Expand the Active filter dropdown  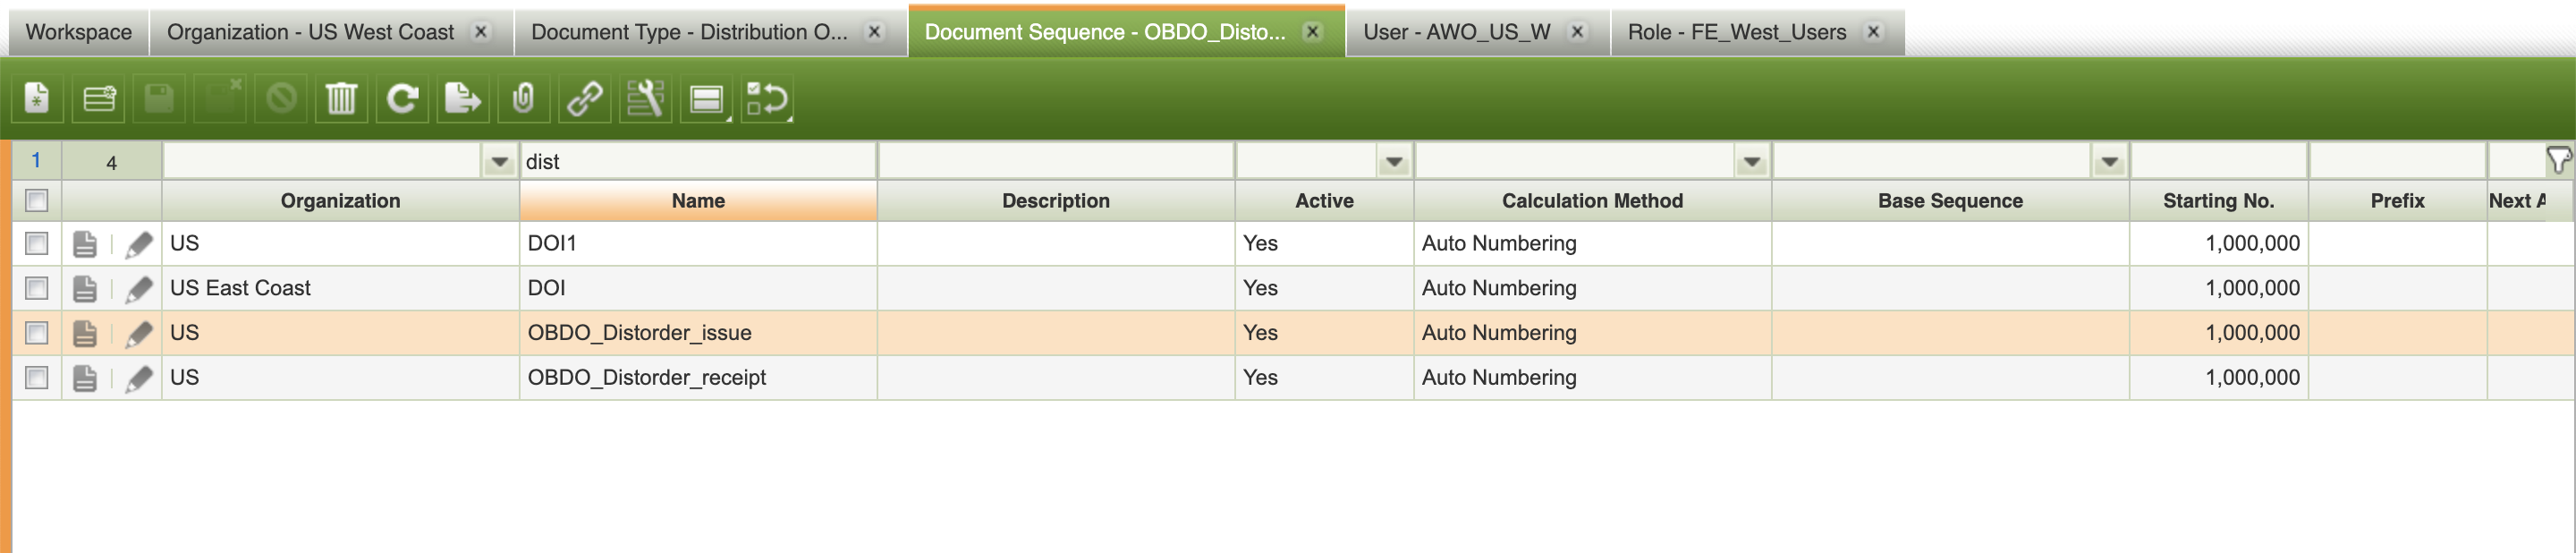(x=1393, y=162)
